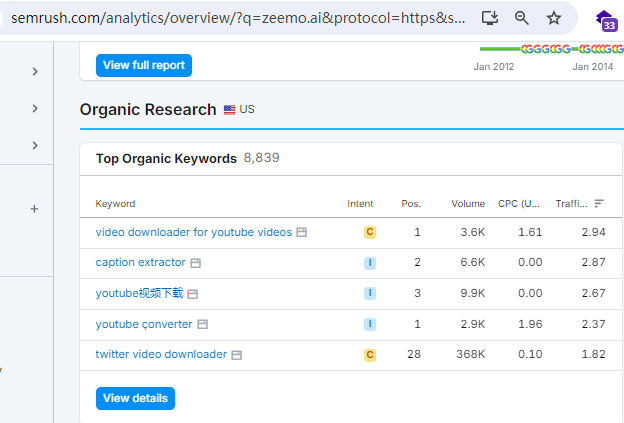Viewport: 624px width, 423px height.
Task: Click the 9.9K volume value
Action: (x=473, y=293)
